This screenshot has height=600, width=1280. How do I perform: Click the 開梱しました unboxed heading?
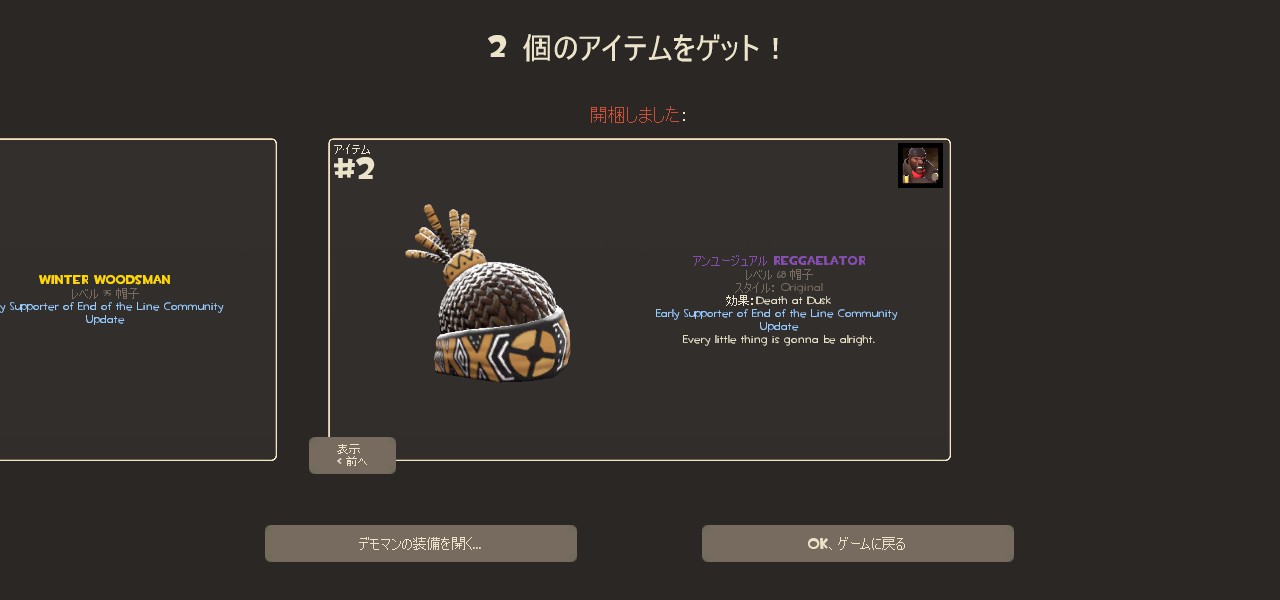(x=635, y=115)
